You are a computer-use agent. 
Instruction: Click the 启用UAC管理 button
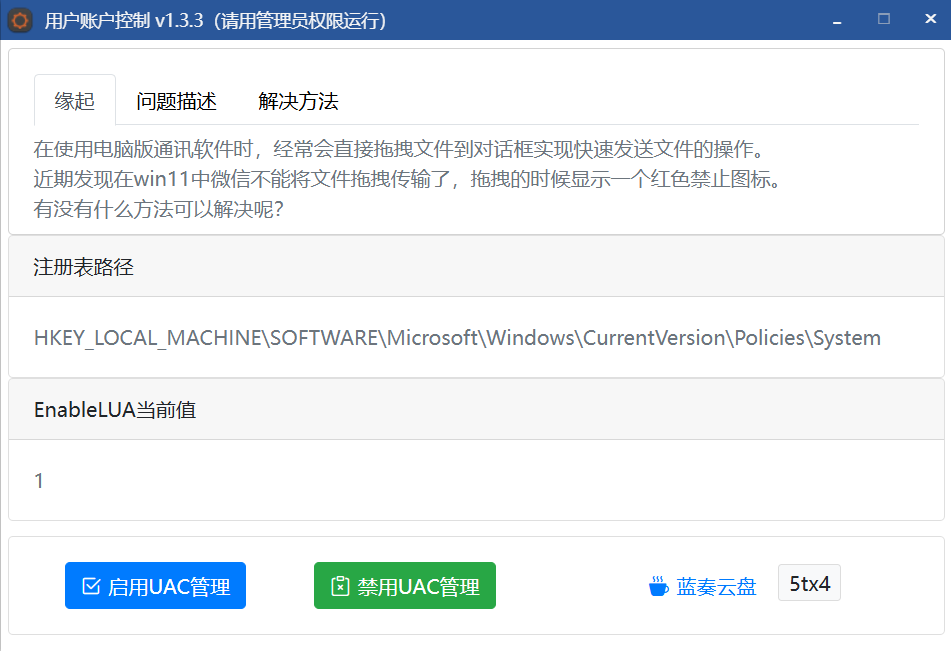click(x=155, y=585)
